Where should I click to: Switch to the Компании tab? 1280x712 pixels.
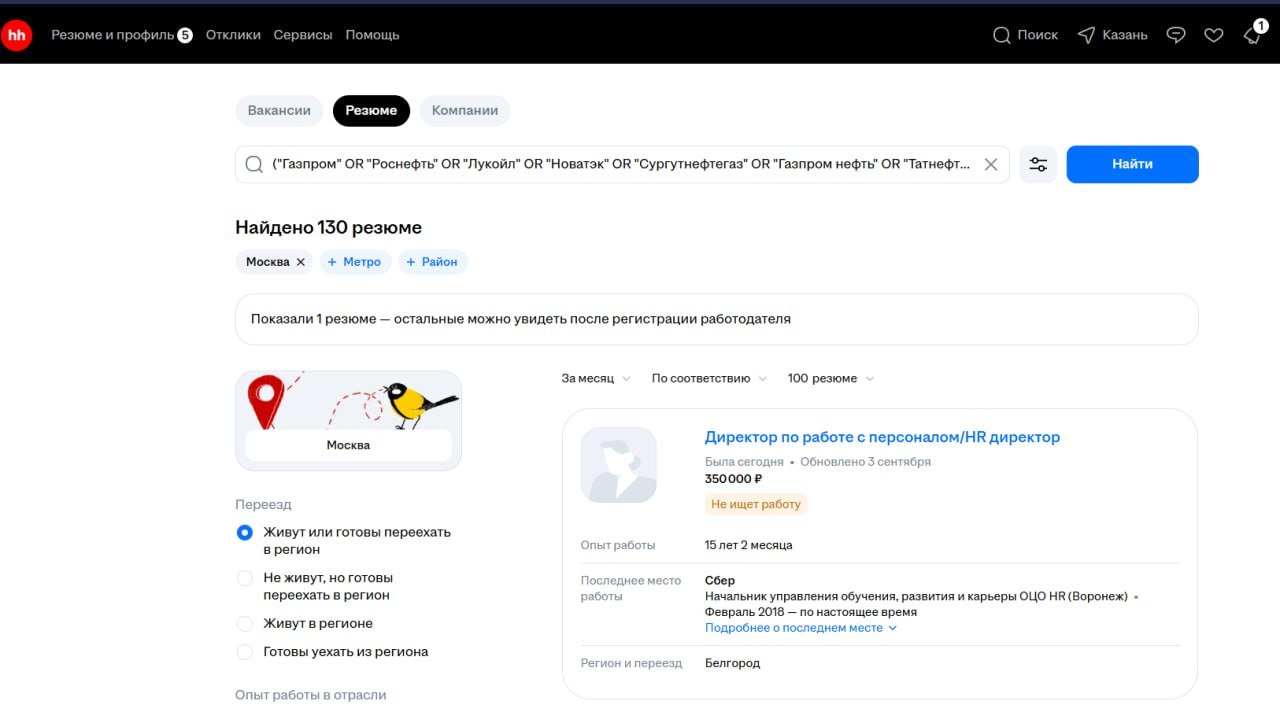[x=465, y=111]
